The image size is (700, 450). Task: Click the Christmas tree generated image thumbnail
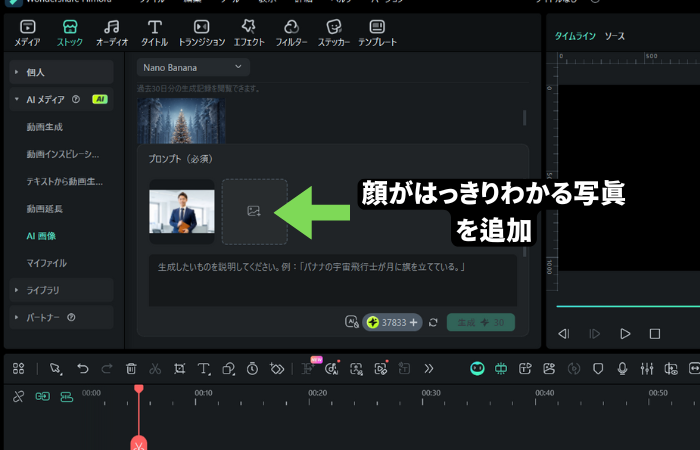point(181,121)
